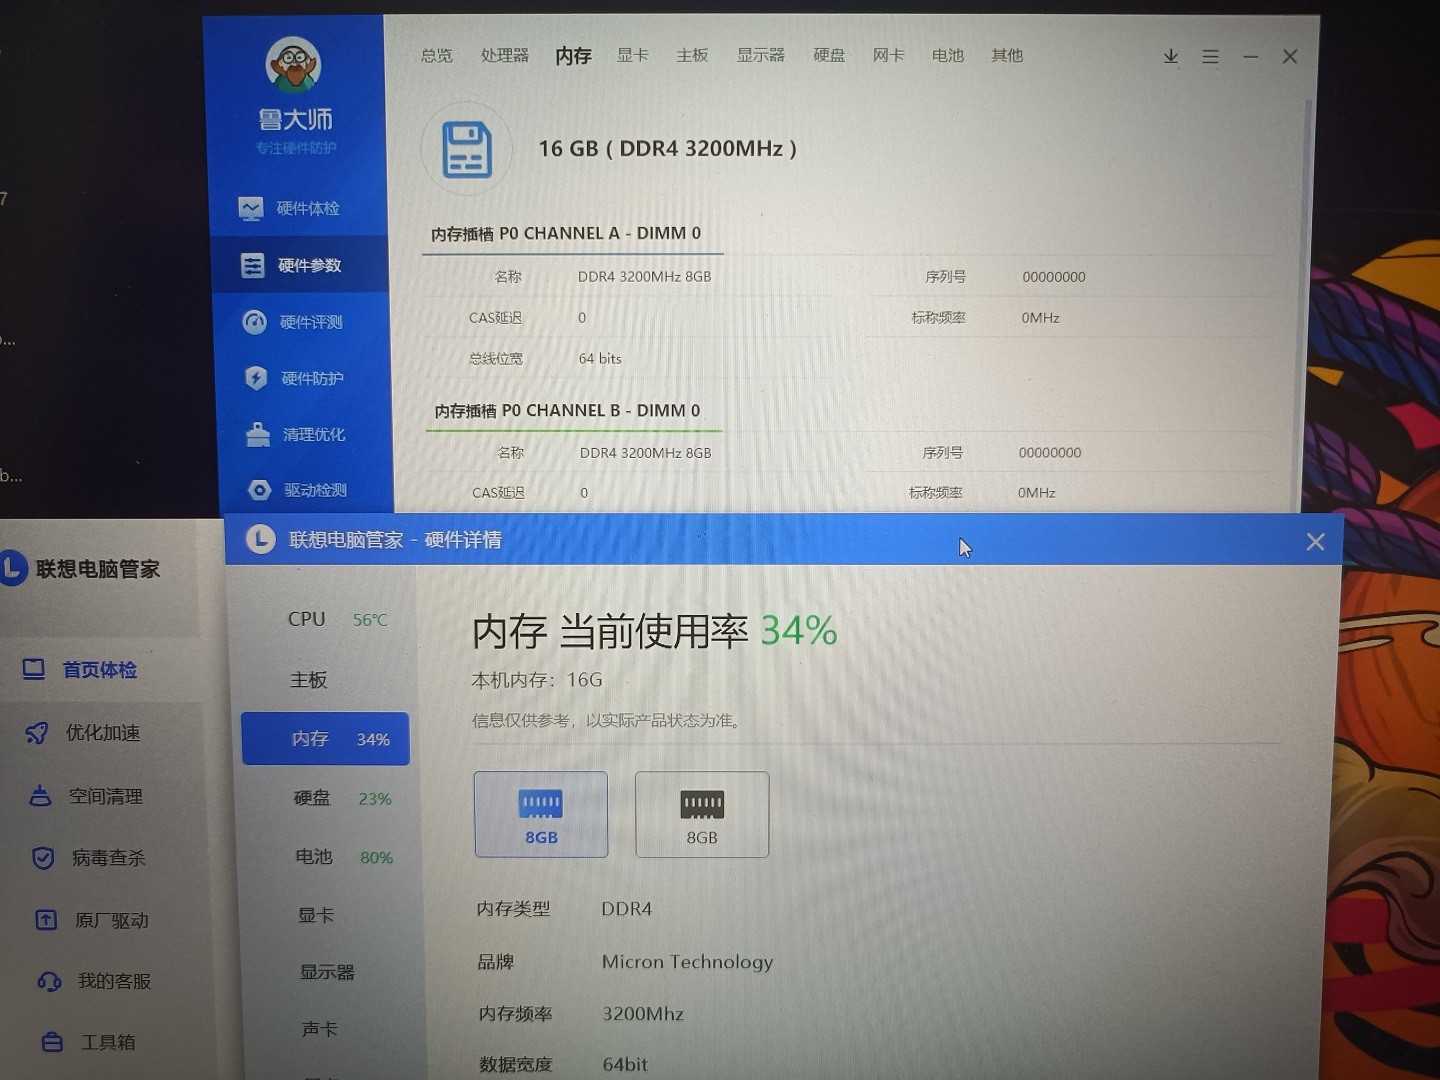Select 硬件参数 in Lu Master sidebar
Viewport: 1440px width, 1080px height.
click(299, 265)
